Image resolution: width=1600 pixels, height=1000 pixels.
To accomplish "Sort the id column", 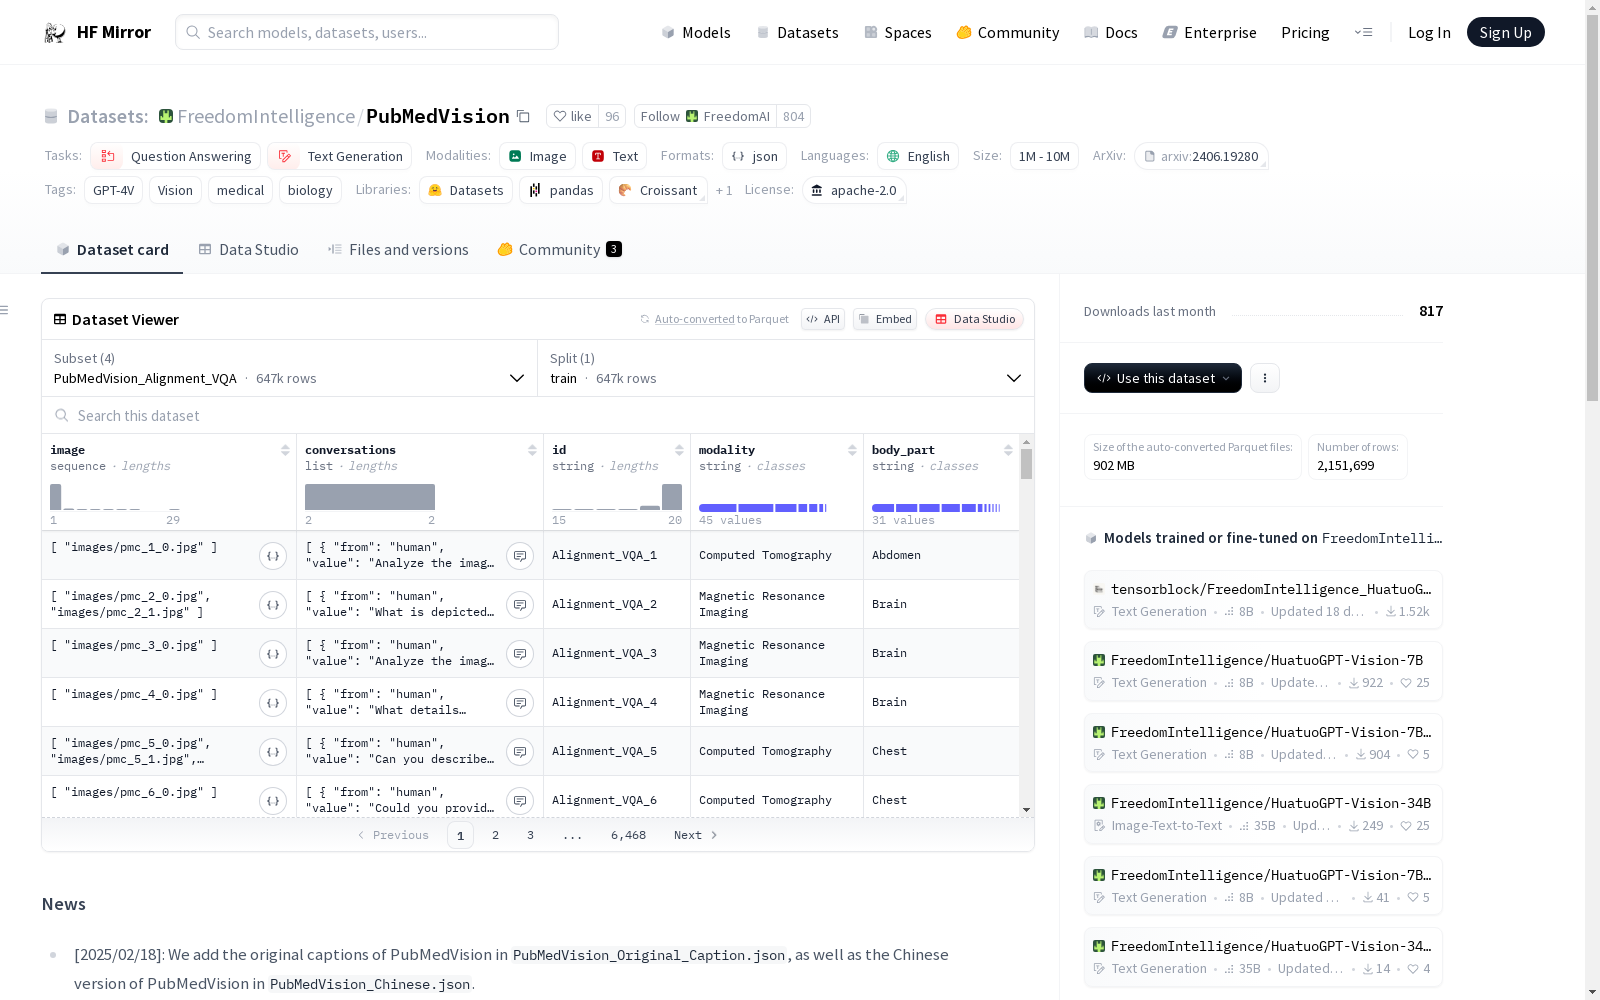I will click(679, 450).
